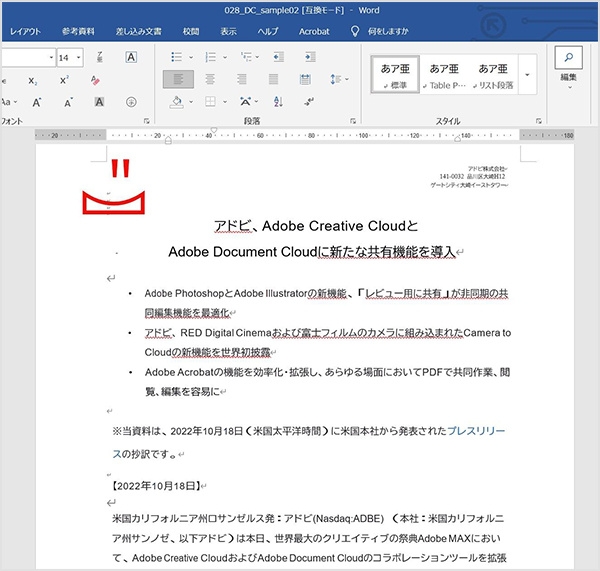Apply borders to the paragraph
The height and width of the screenshot is (571, 600).
pos(210,101)
